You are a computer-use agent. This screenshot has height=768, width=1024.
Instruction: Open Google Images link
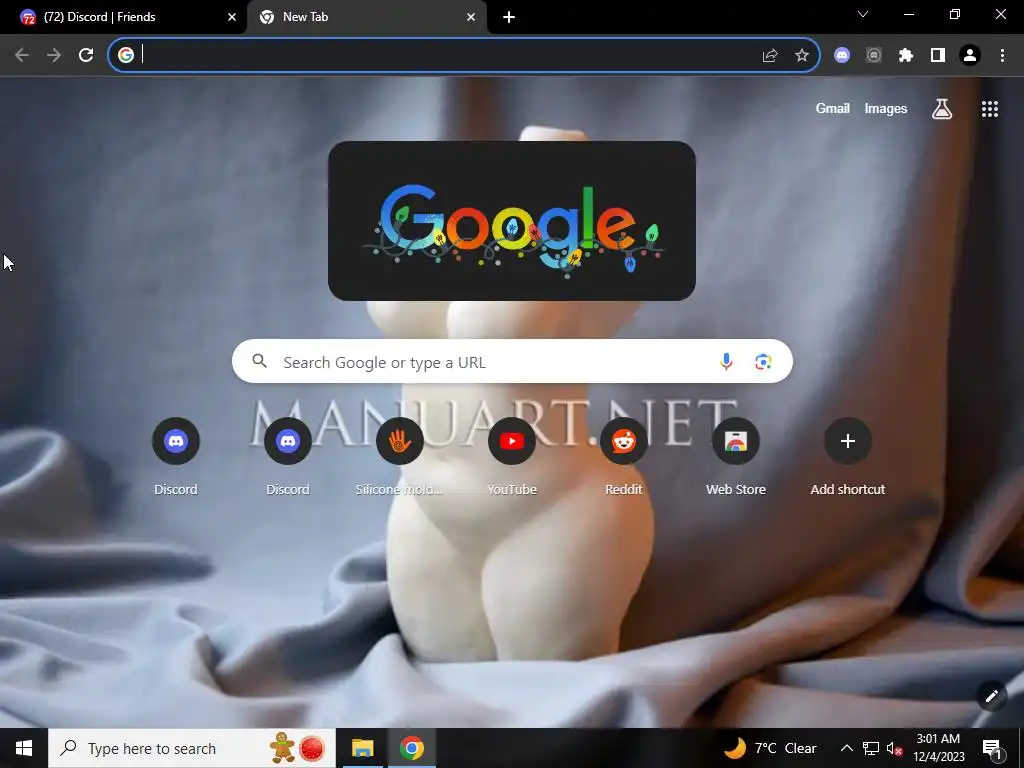point(886,108)
